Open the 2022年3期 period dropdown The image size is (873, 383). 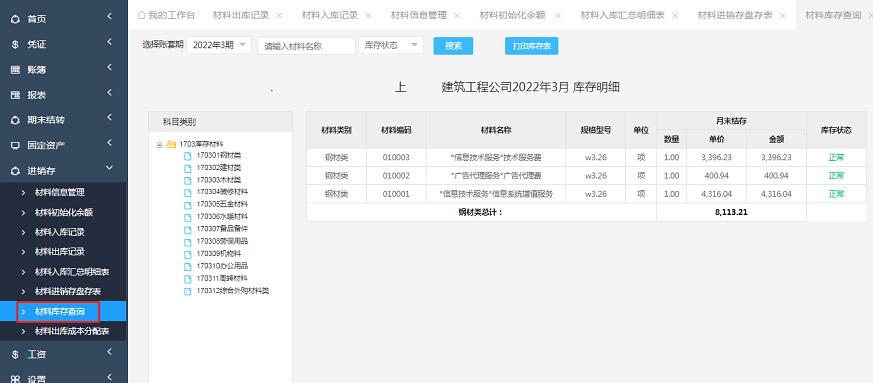(219, 46)
